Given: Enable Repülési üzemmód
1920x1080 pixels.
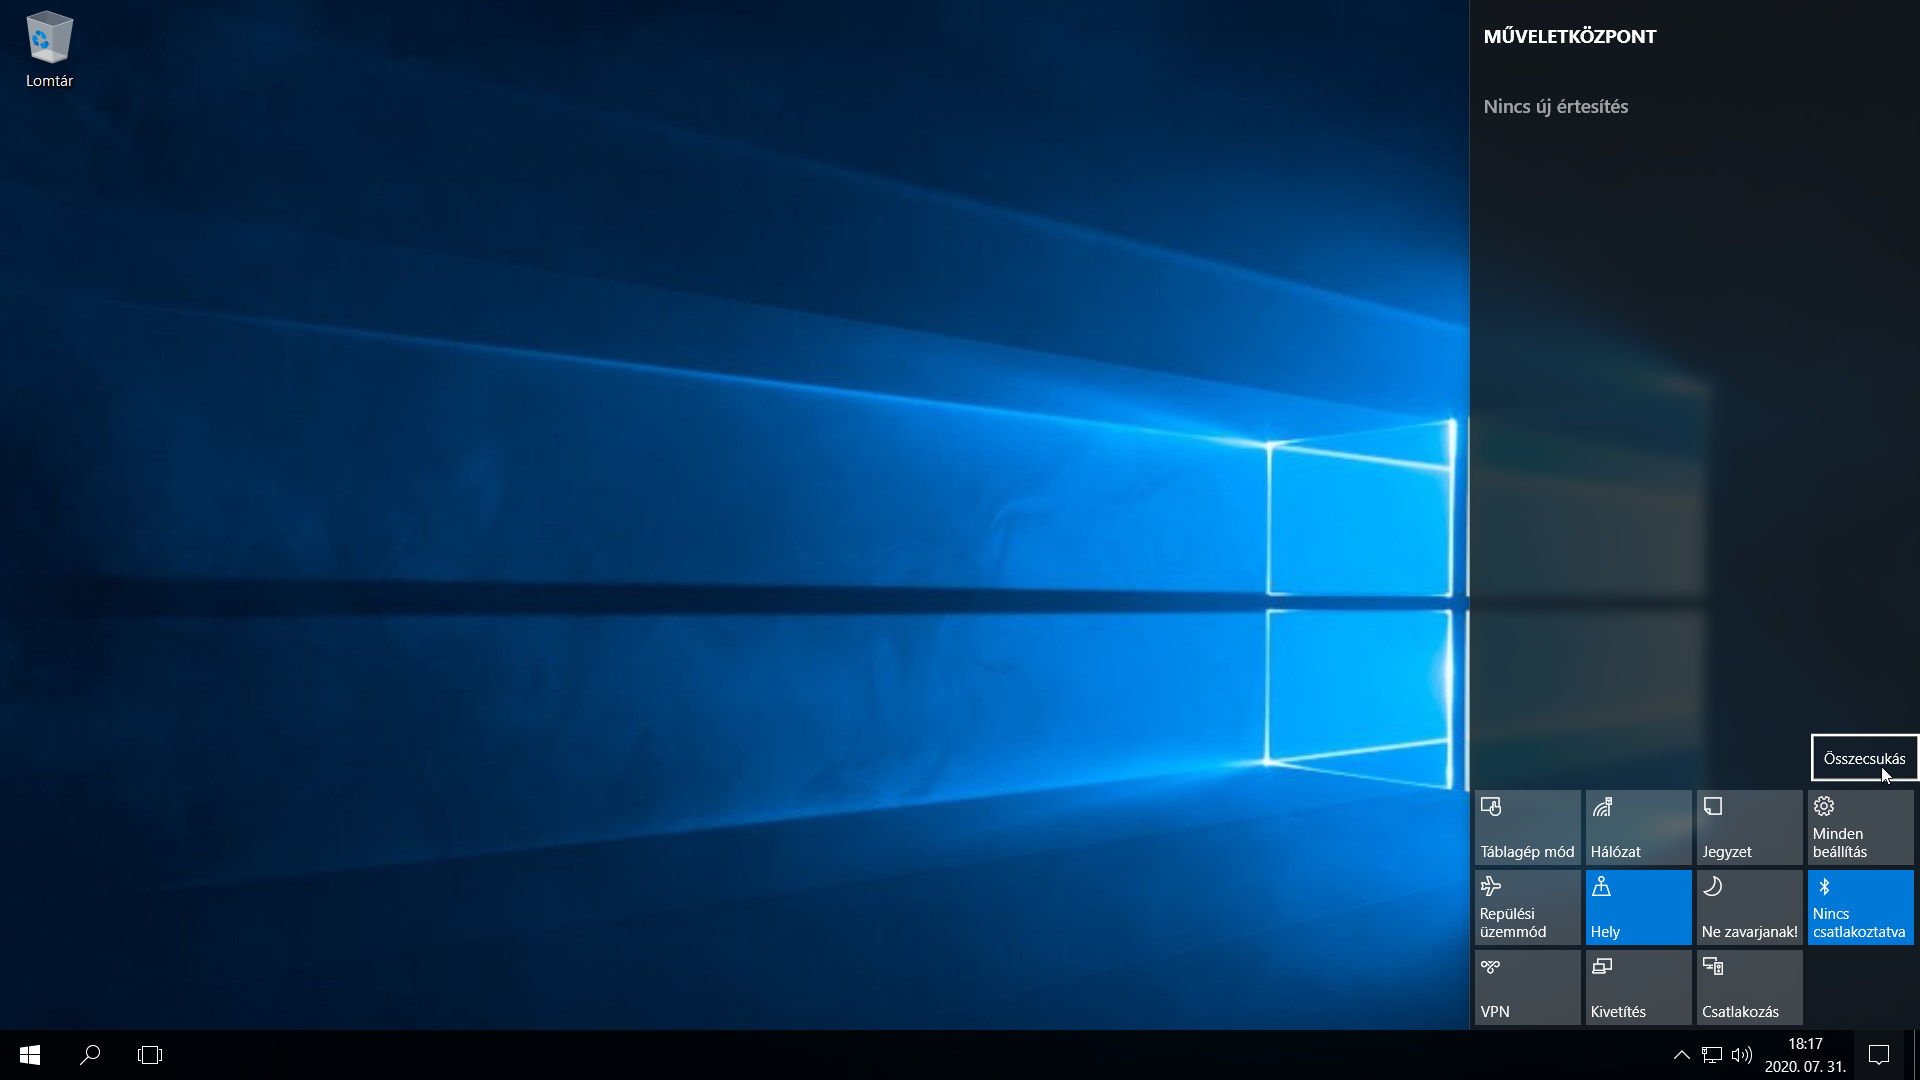Looking at the screenshot, I should [1527, 907].
